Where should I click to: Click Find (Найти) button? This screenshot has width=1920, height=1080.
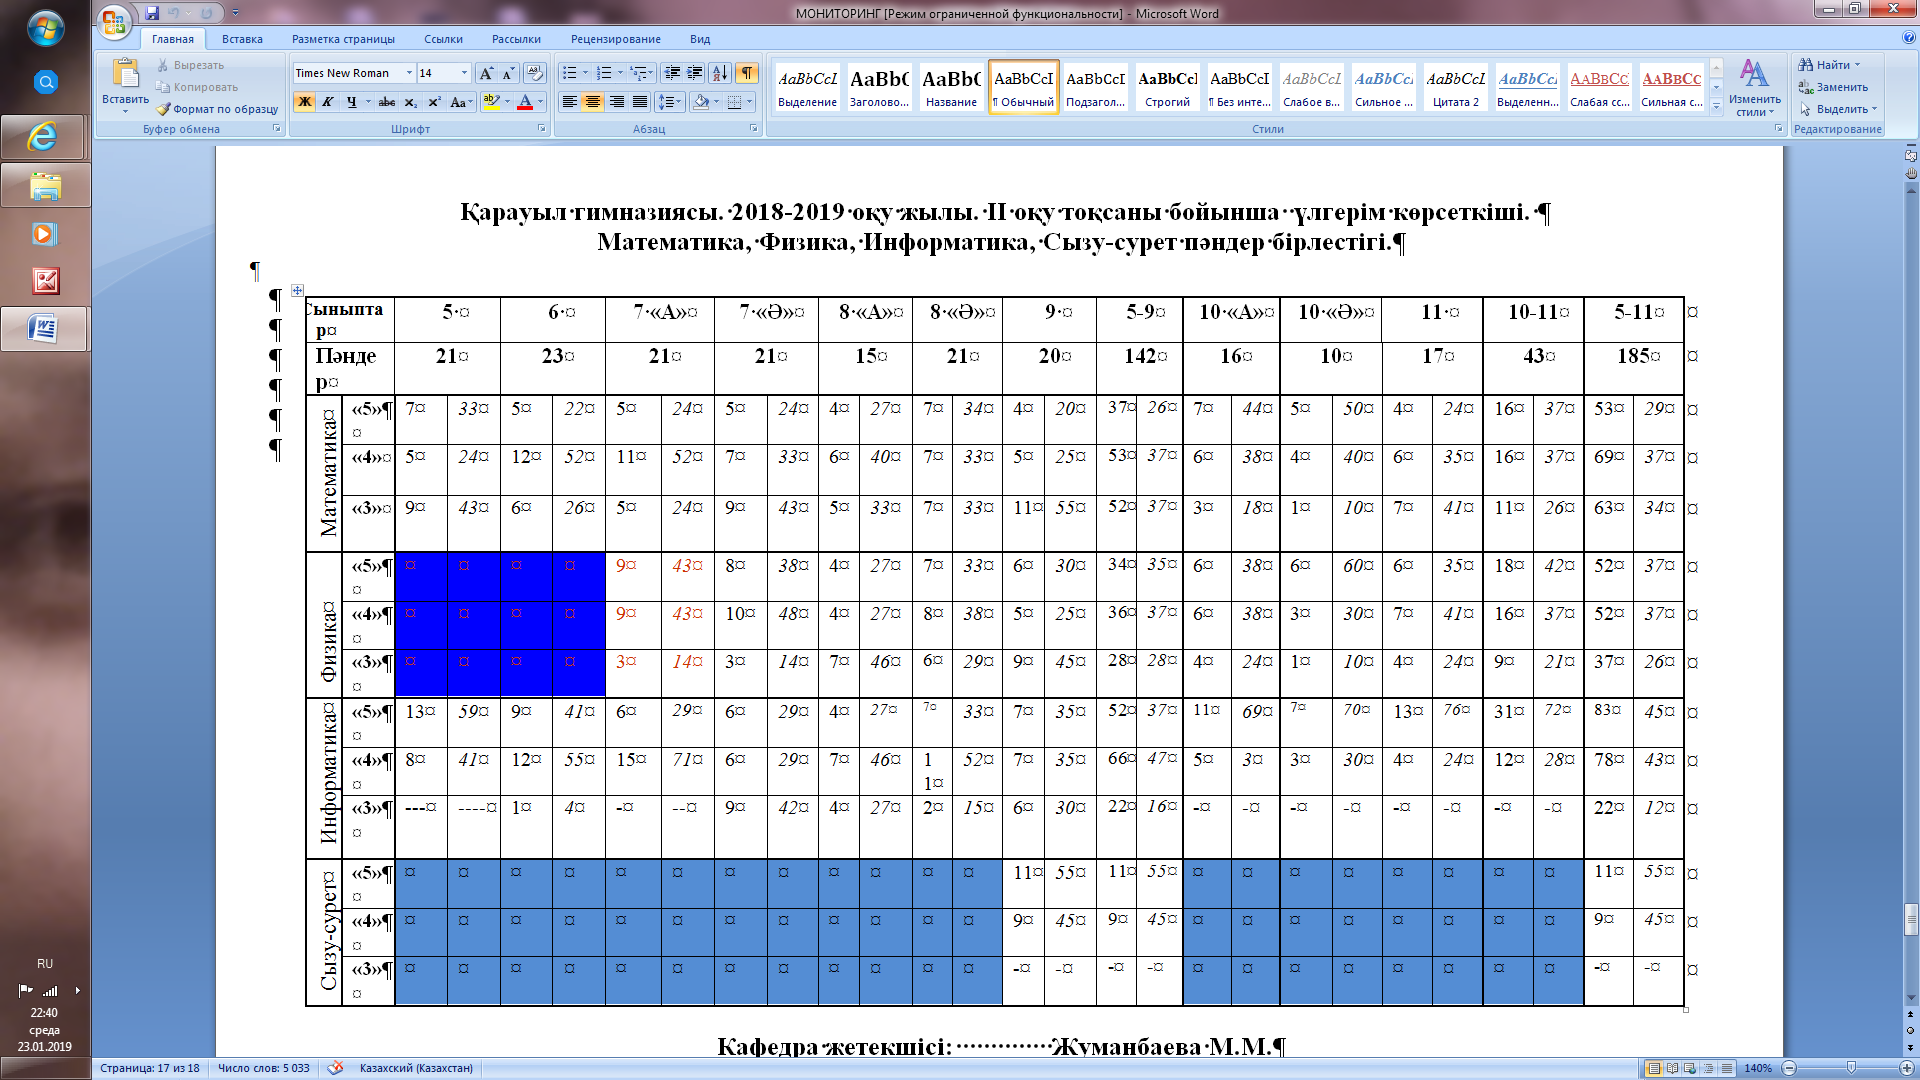click(1830, 65)
